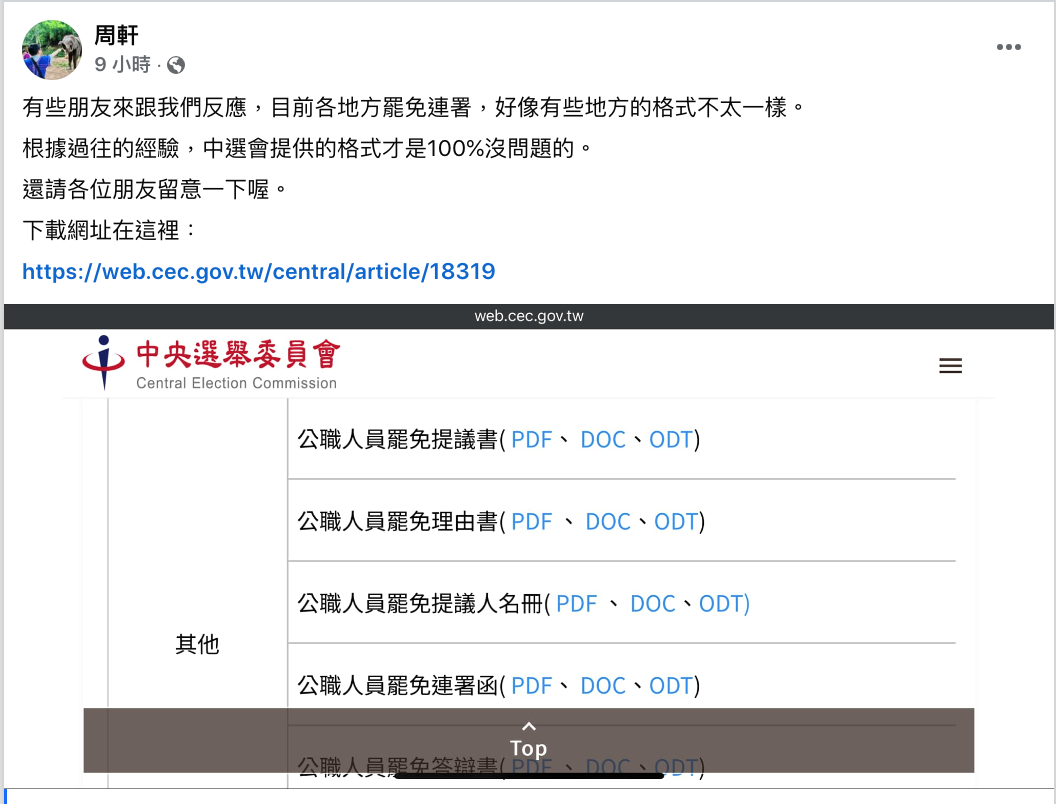Image resolution: width=1056 pixels, height=804 pixels.
Task: Download DOC of 公職人員罷免理由書
Action: click(x=608, y=522)
